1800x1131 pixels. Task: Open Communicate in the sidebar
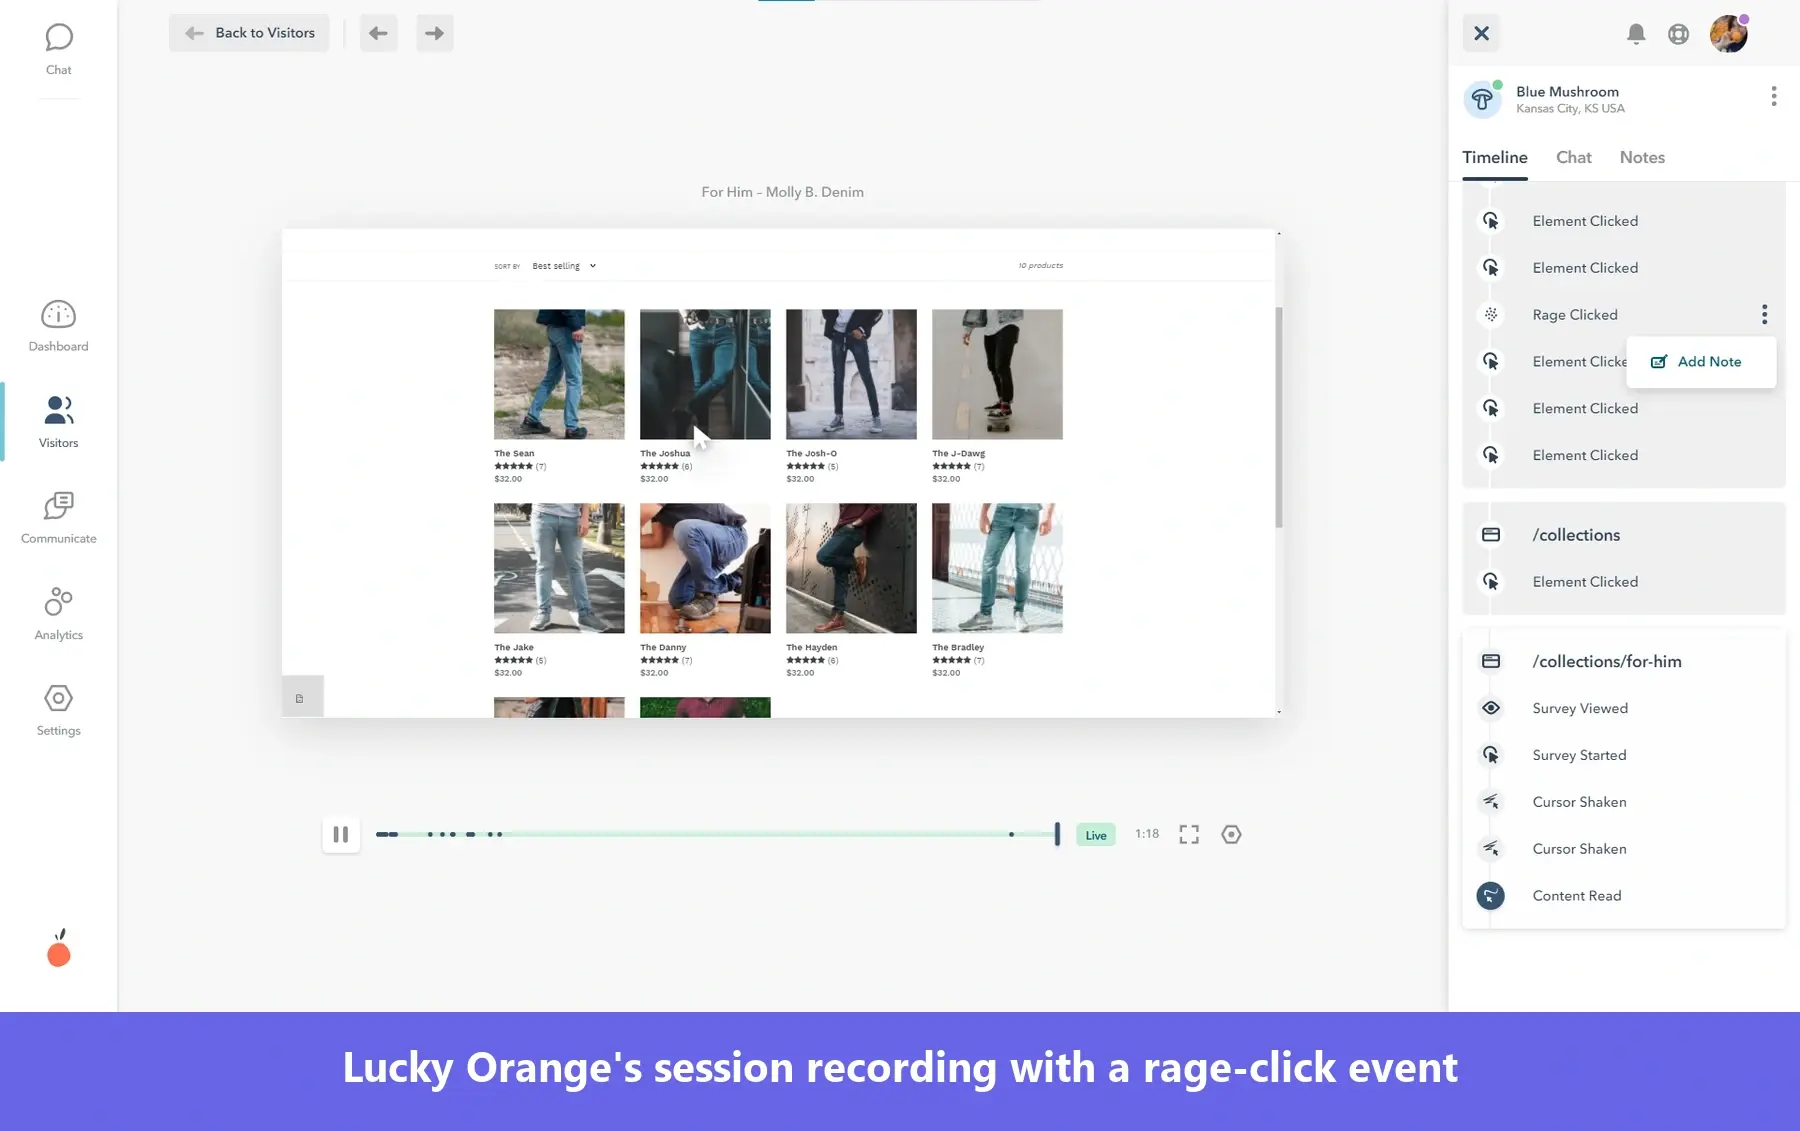coord(58,518)
